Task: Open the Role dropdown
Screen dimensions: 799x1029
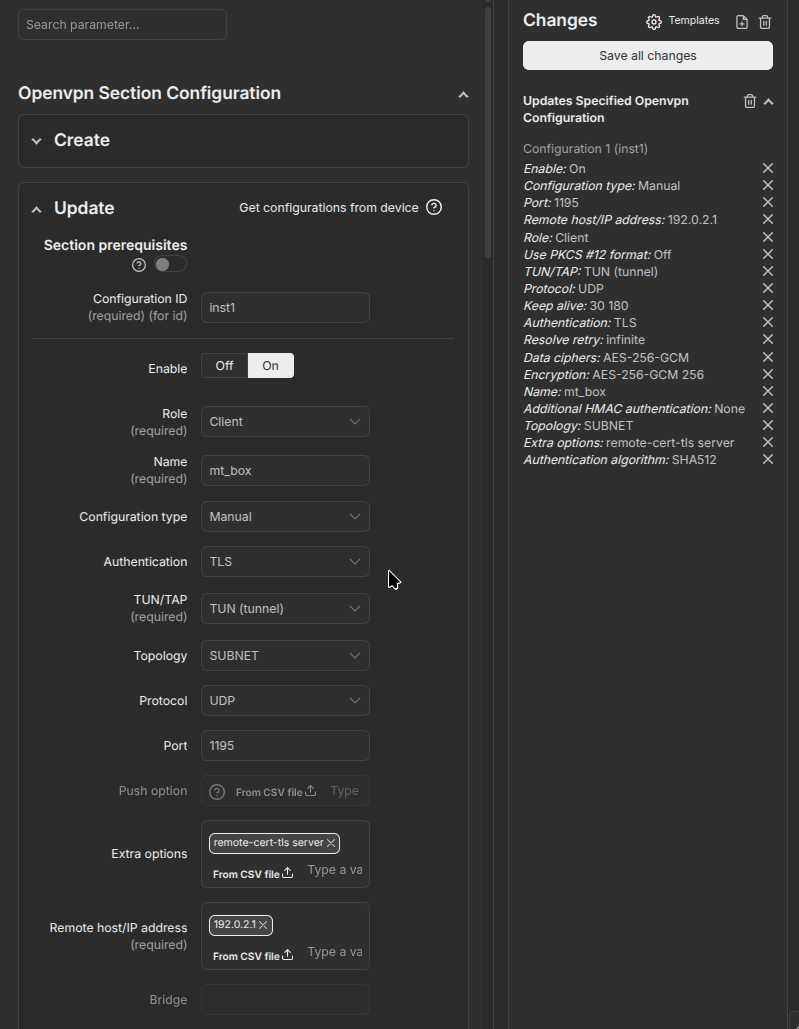Action: (285, 422)
